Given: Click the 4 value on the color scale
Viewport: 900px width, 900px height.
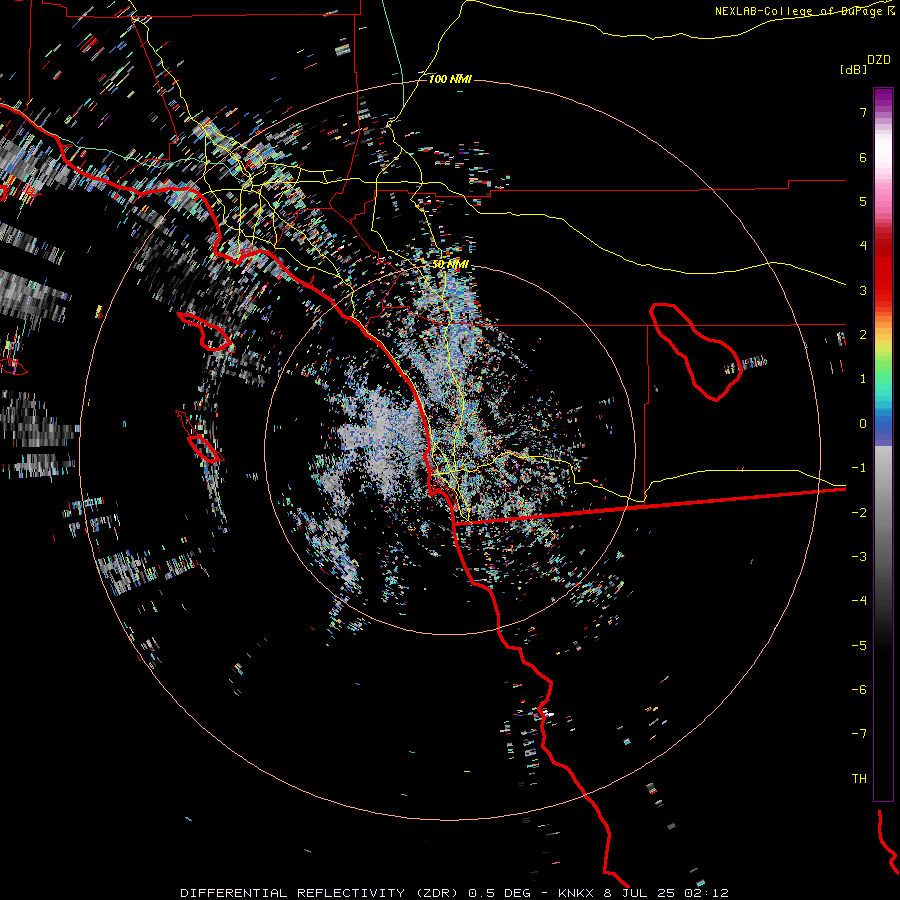Looking at the screenshot, I should (x=863, y=246).
